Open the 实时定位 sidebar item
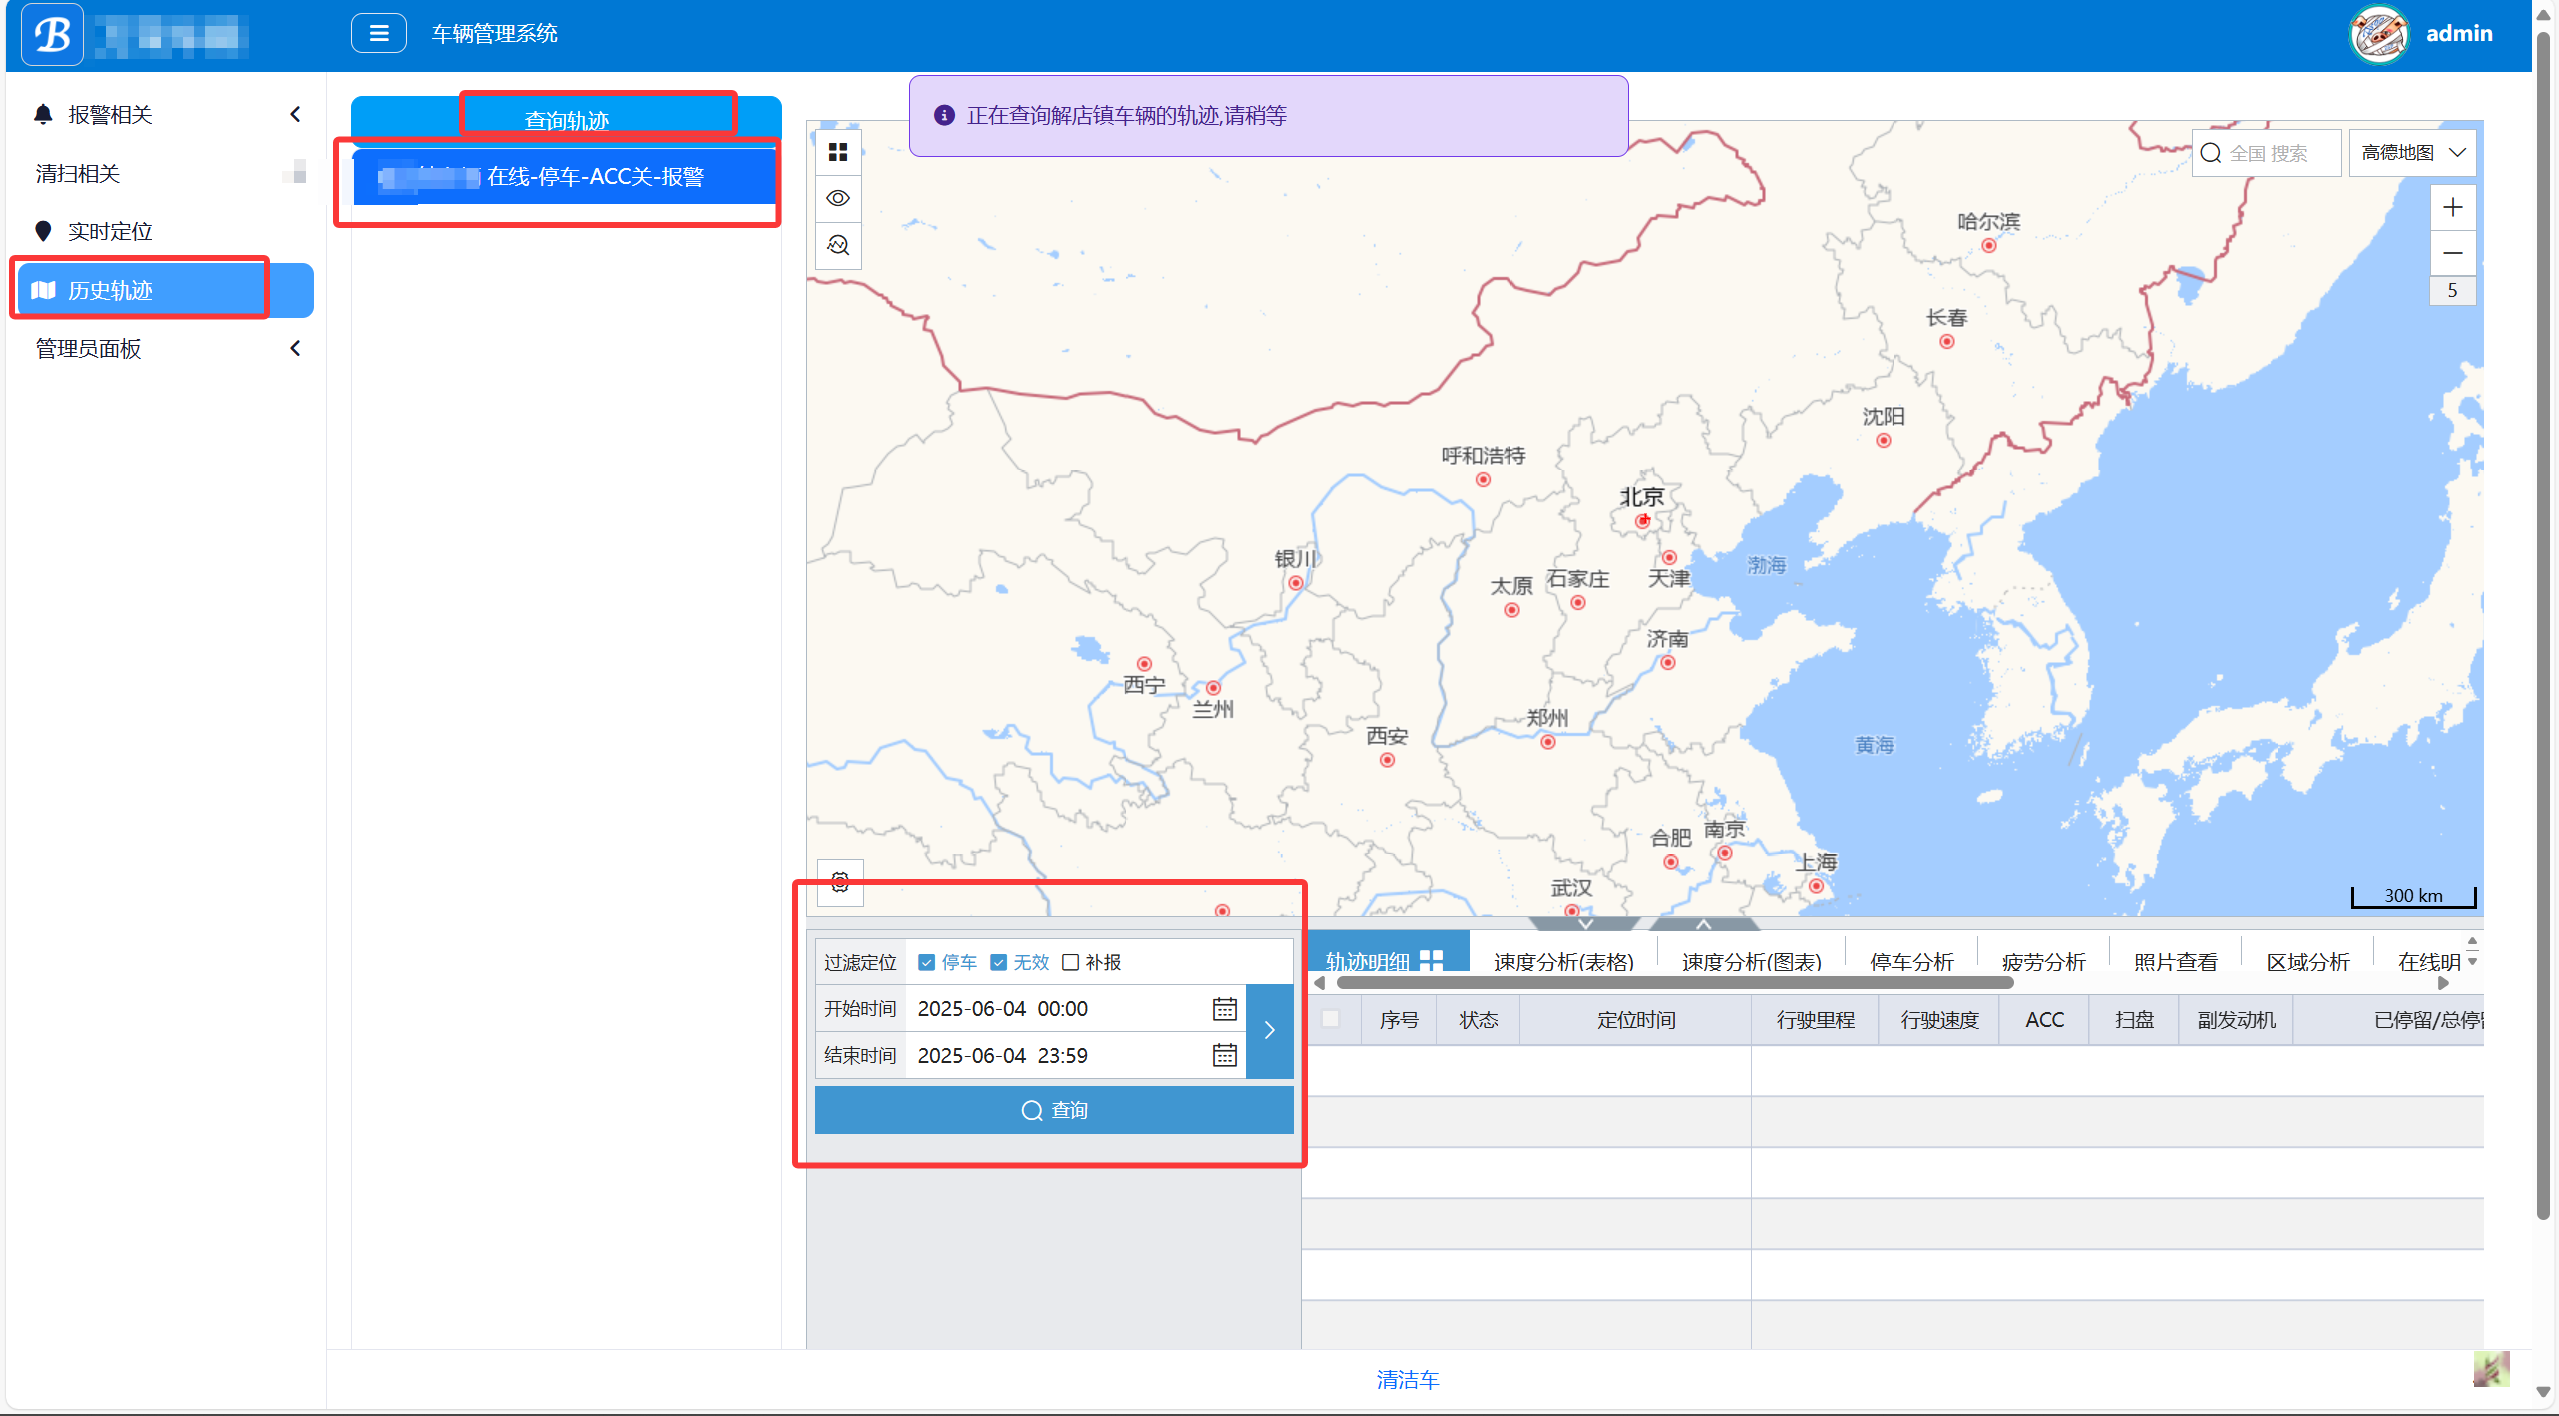2559x1416 pixels. 110,232
